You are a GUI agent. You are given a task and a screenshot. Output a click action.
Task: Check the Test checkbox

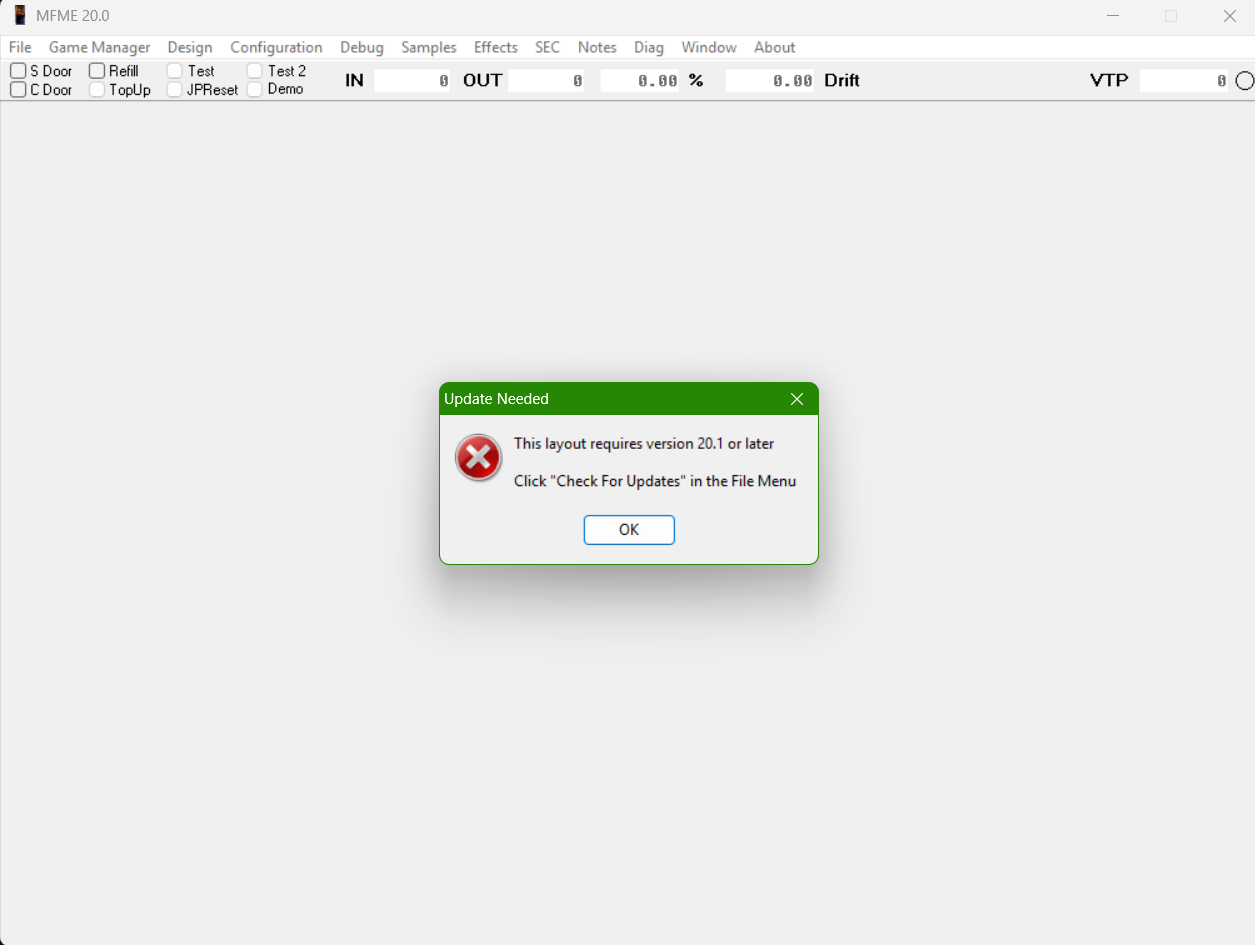coord(175,71)
